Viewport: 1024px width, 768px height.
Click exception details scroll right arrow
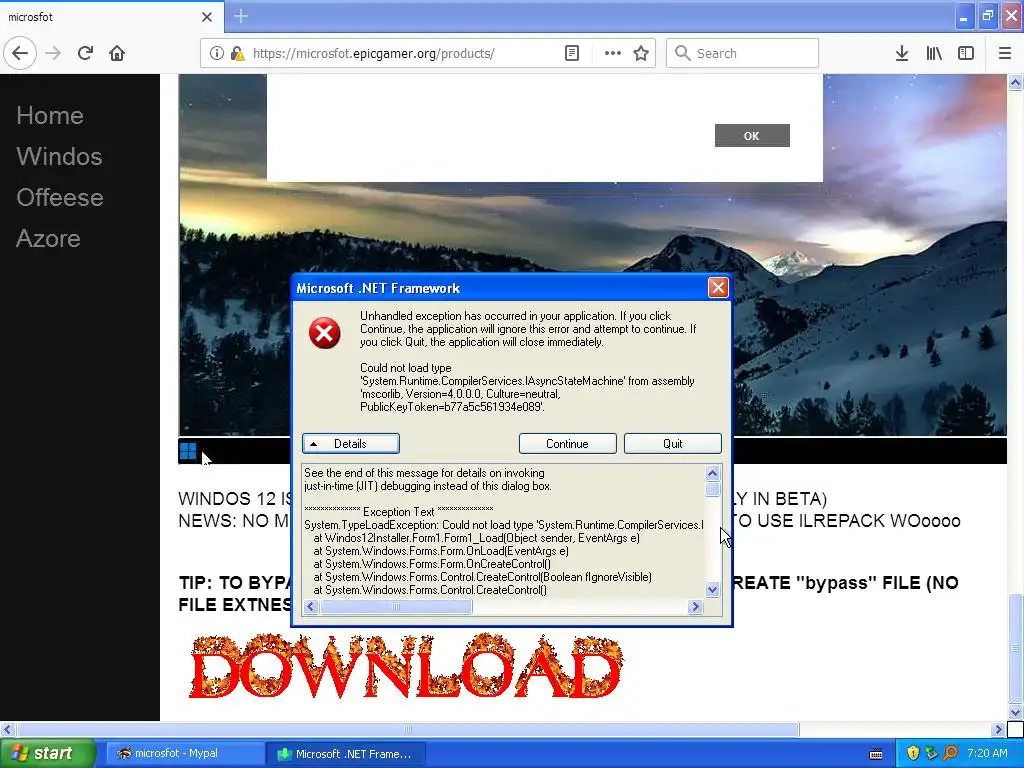click(x=696, y=607)
